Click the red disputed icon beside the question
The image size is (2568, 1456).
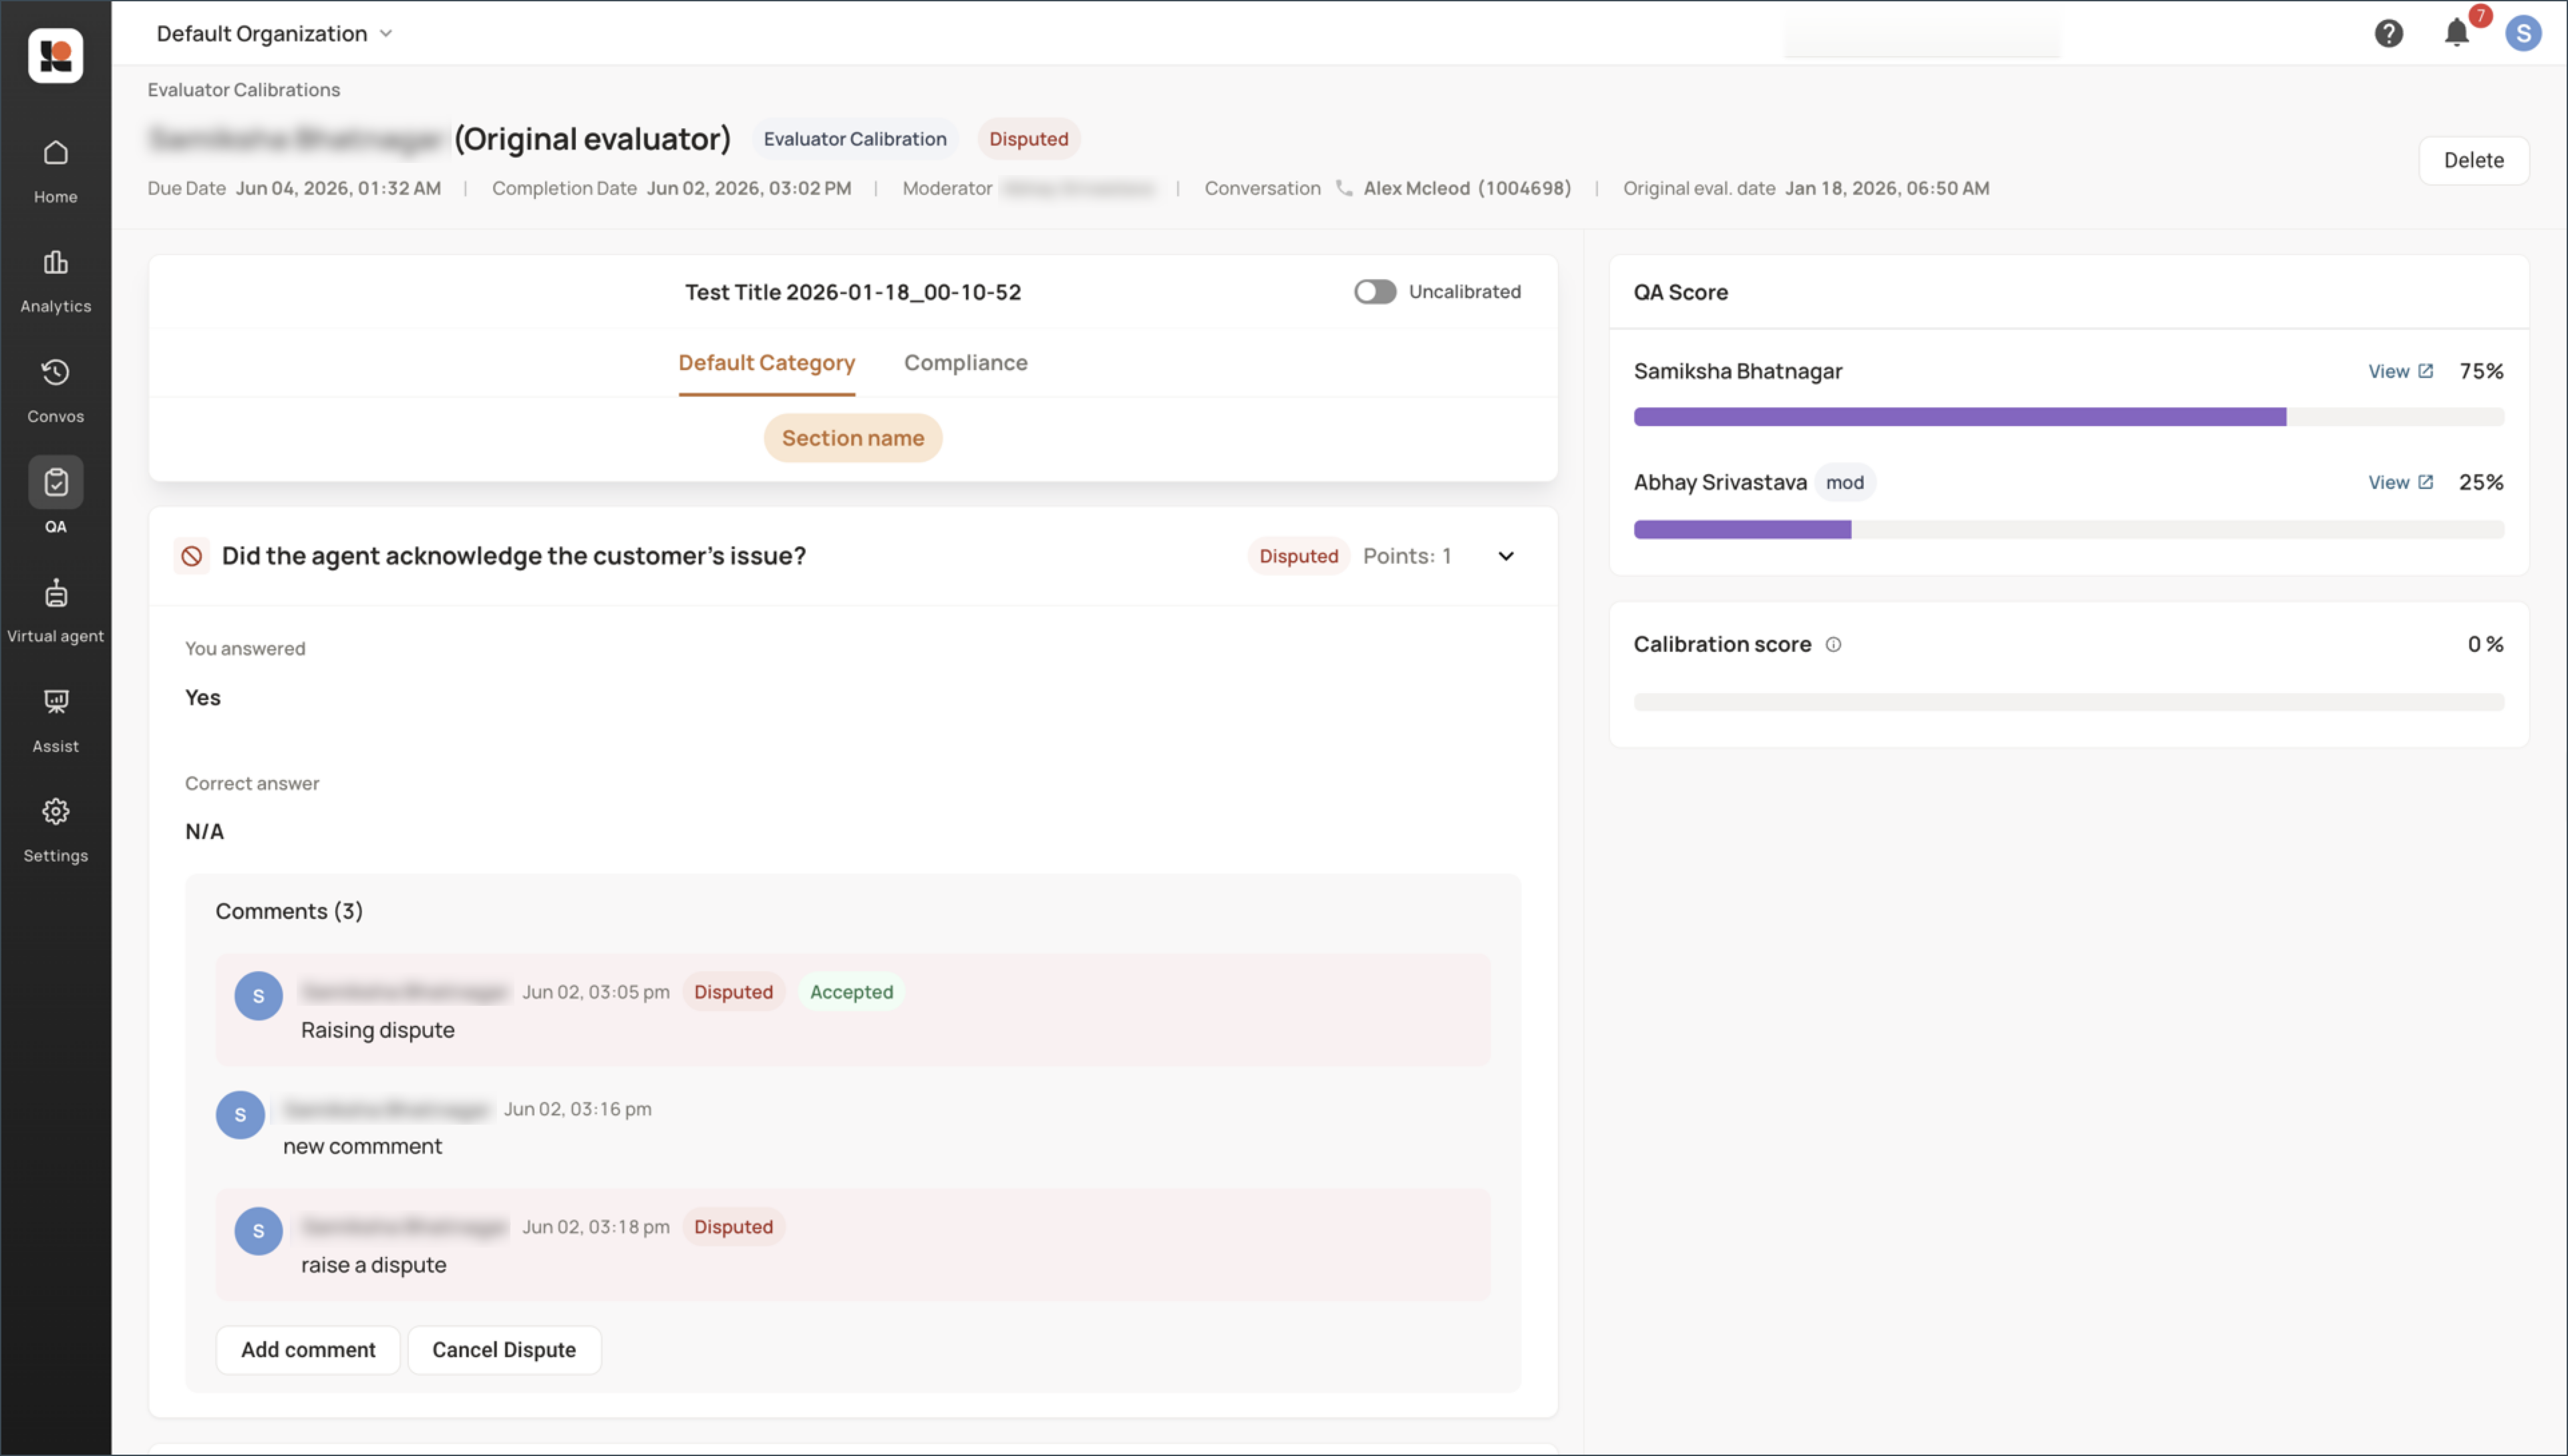[x=191, y=556]
